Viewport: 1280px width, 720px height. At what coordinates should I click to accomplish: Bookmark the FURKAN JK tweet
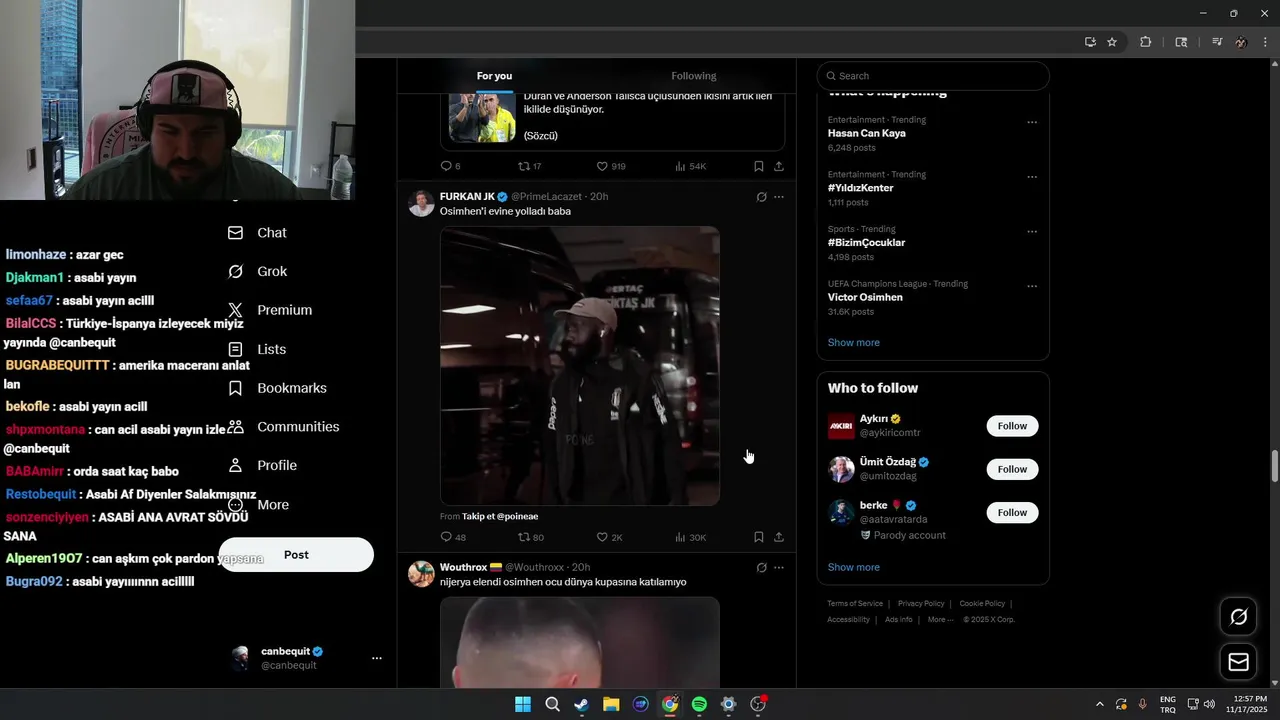click(x=759, y=537)
